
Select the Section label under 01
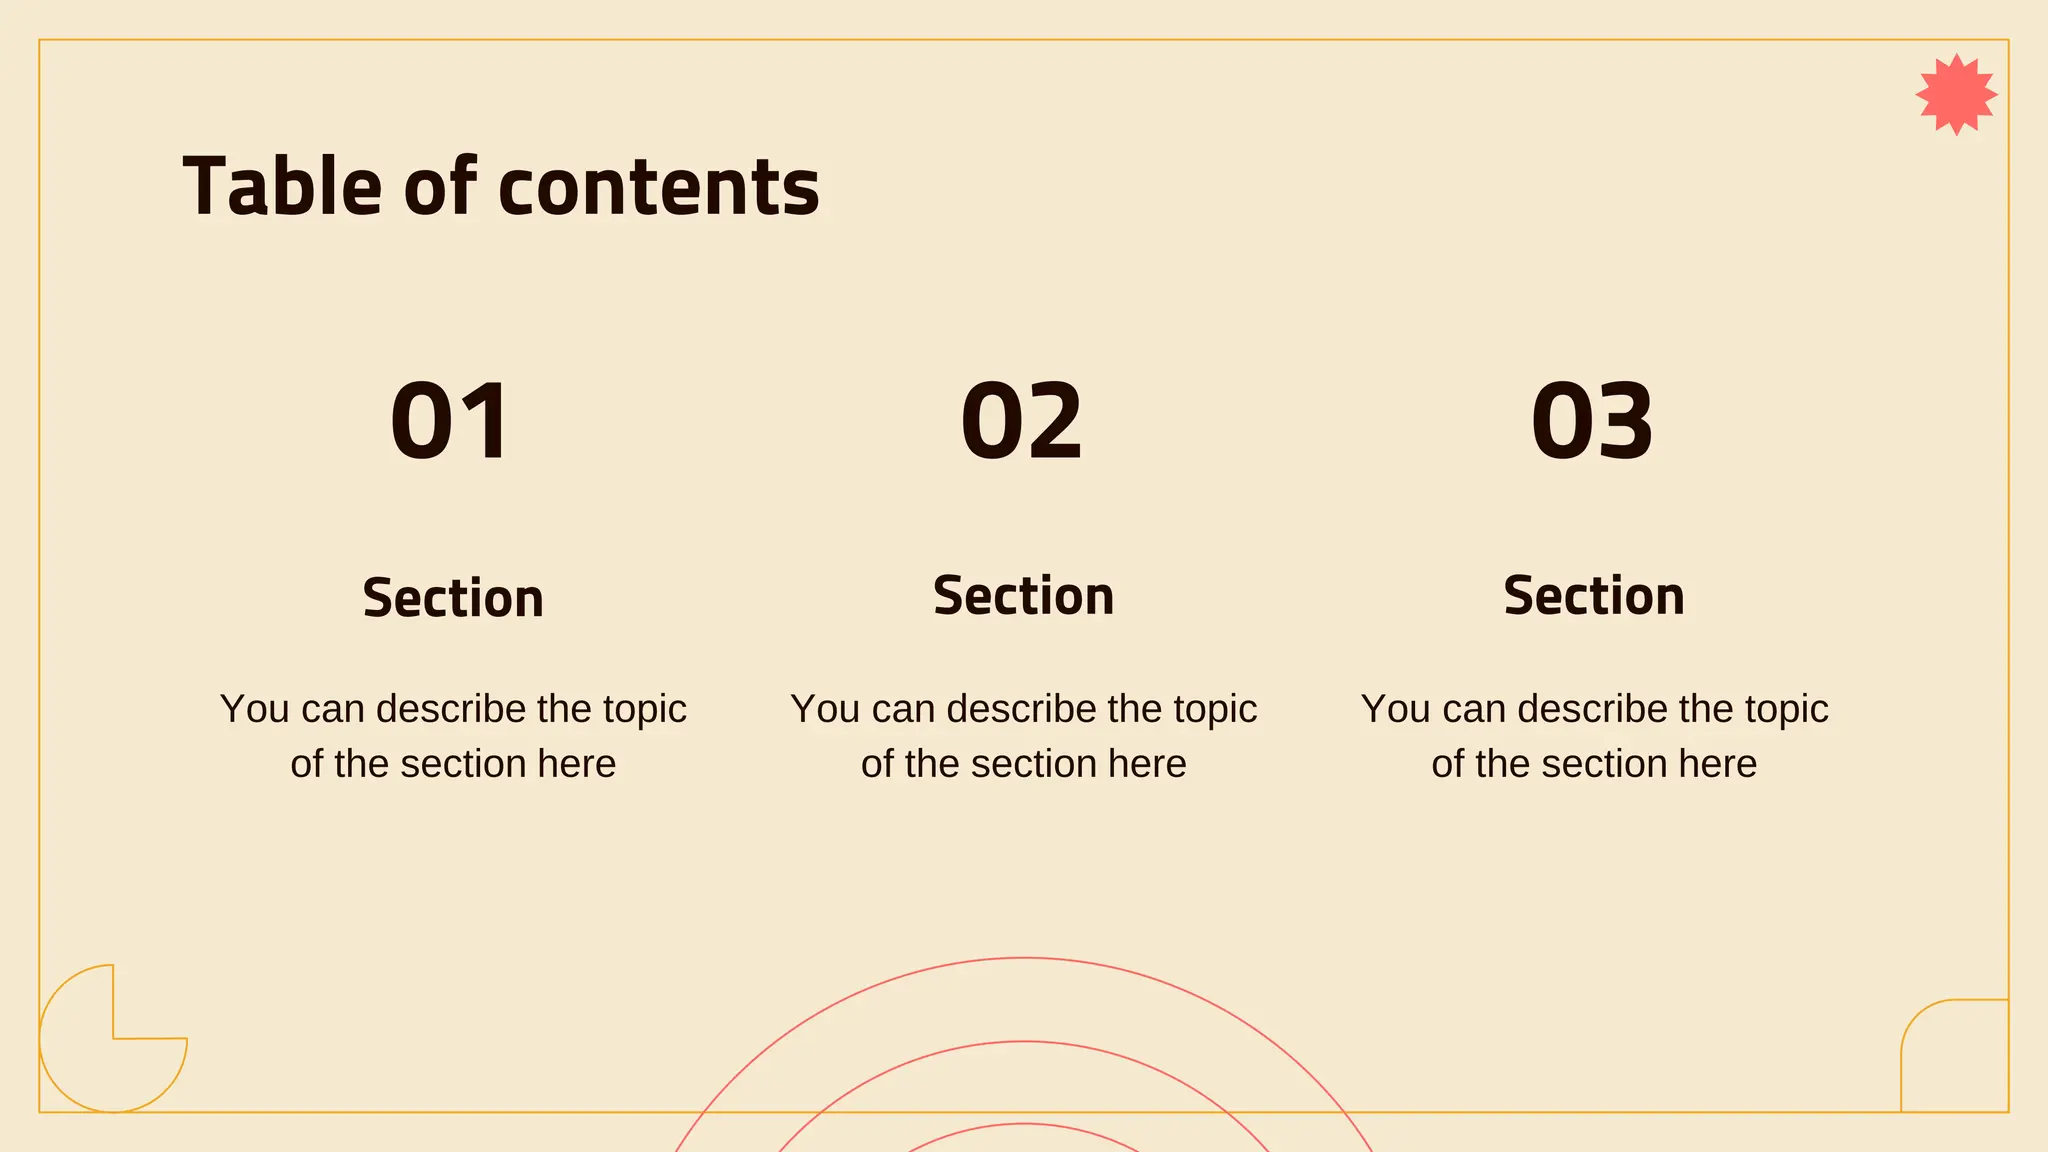453,598
